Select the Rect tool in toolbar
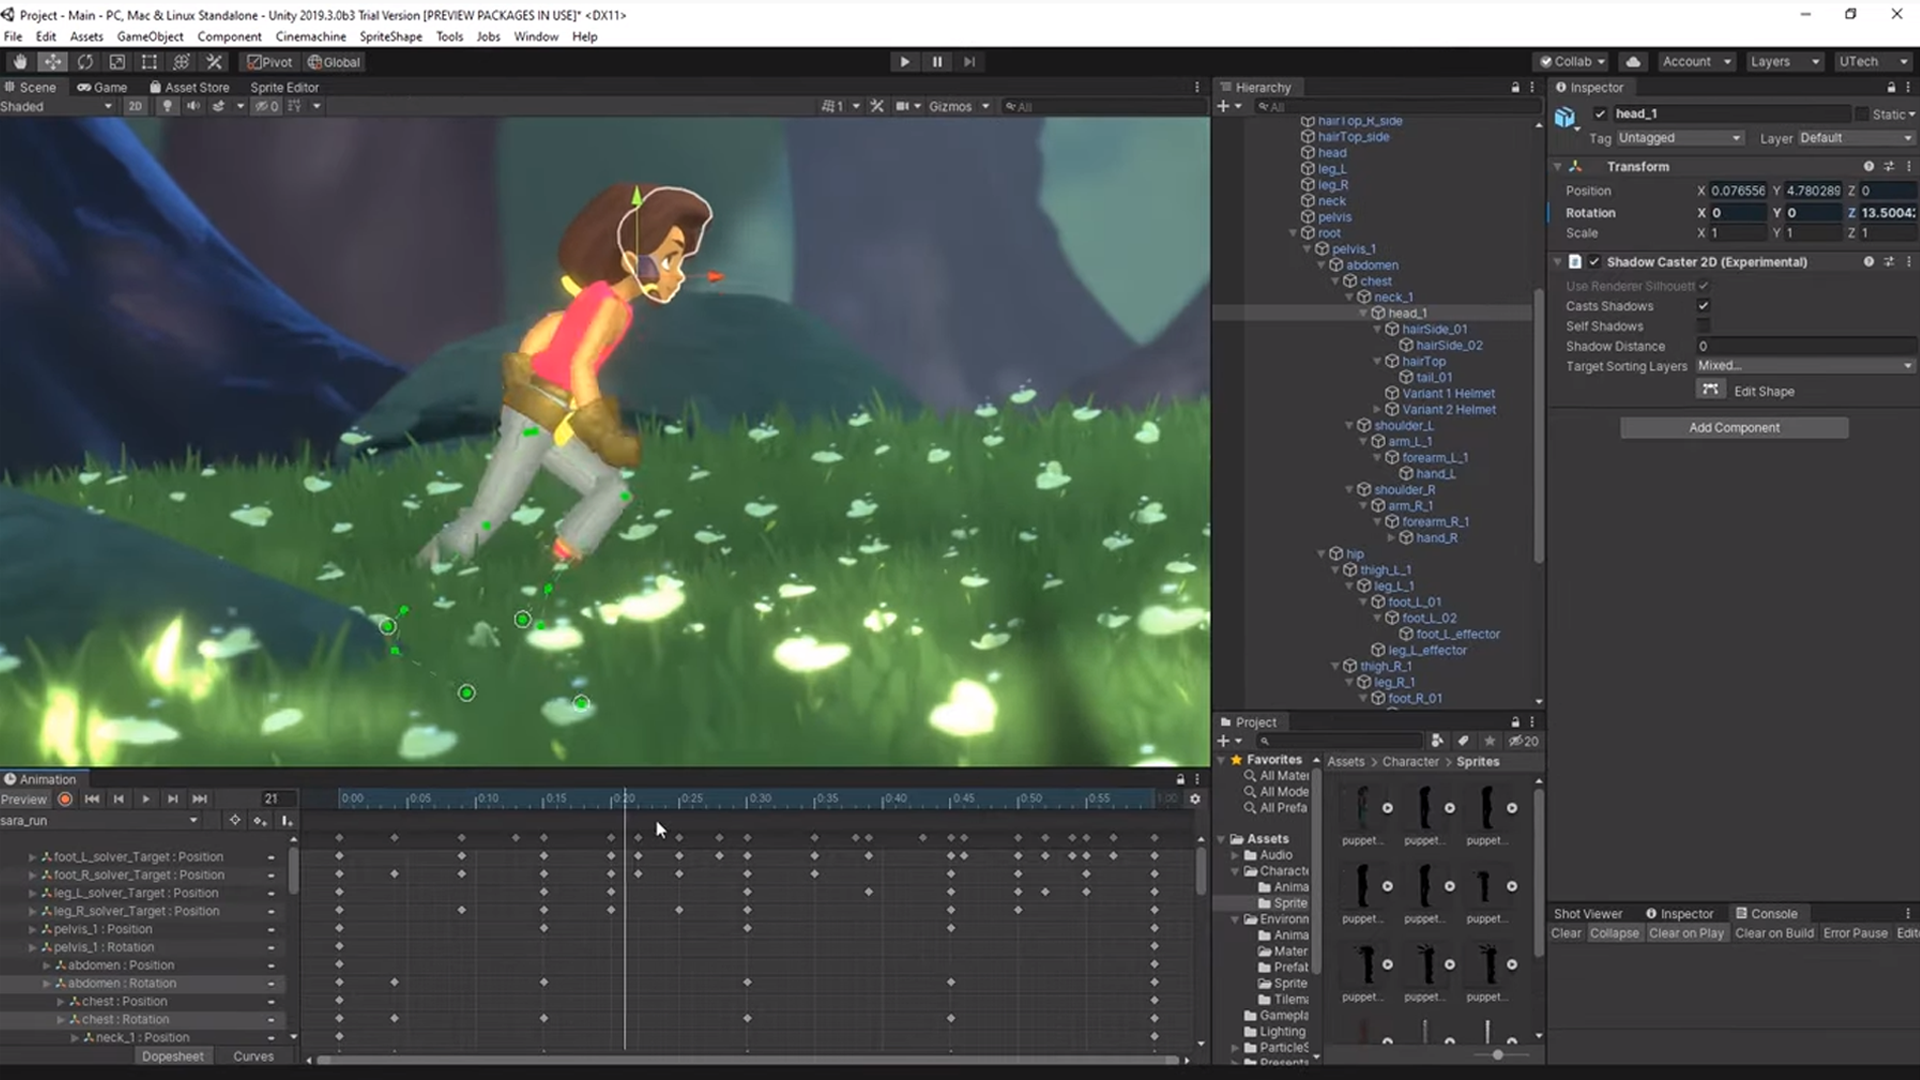Screen dimensions: 1920x1080 click(x=149, y=62)
